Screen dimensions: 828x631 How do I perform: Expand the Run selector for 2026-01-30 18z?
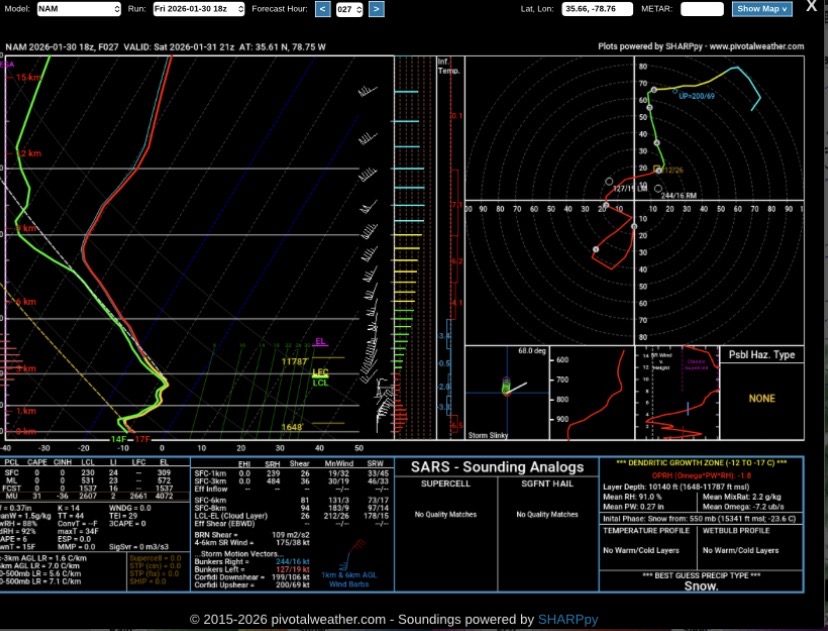click(198, 9)
